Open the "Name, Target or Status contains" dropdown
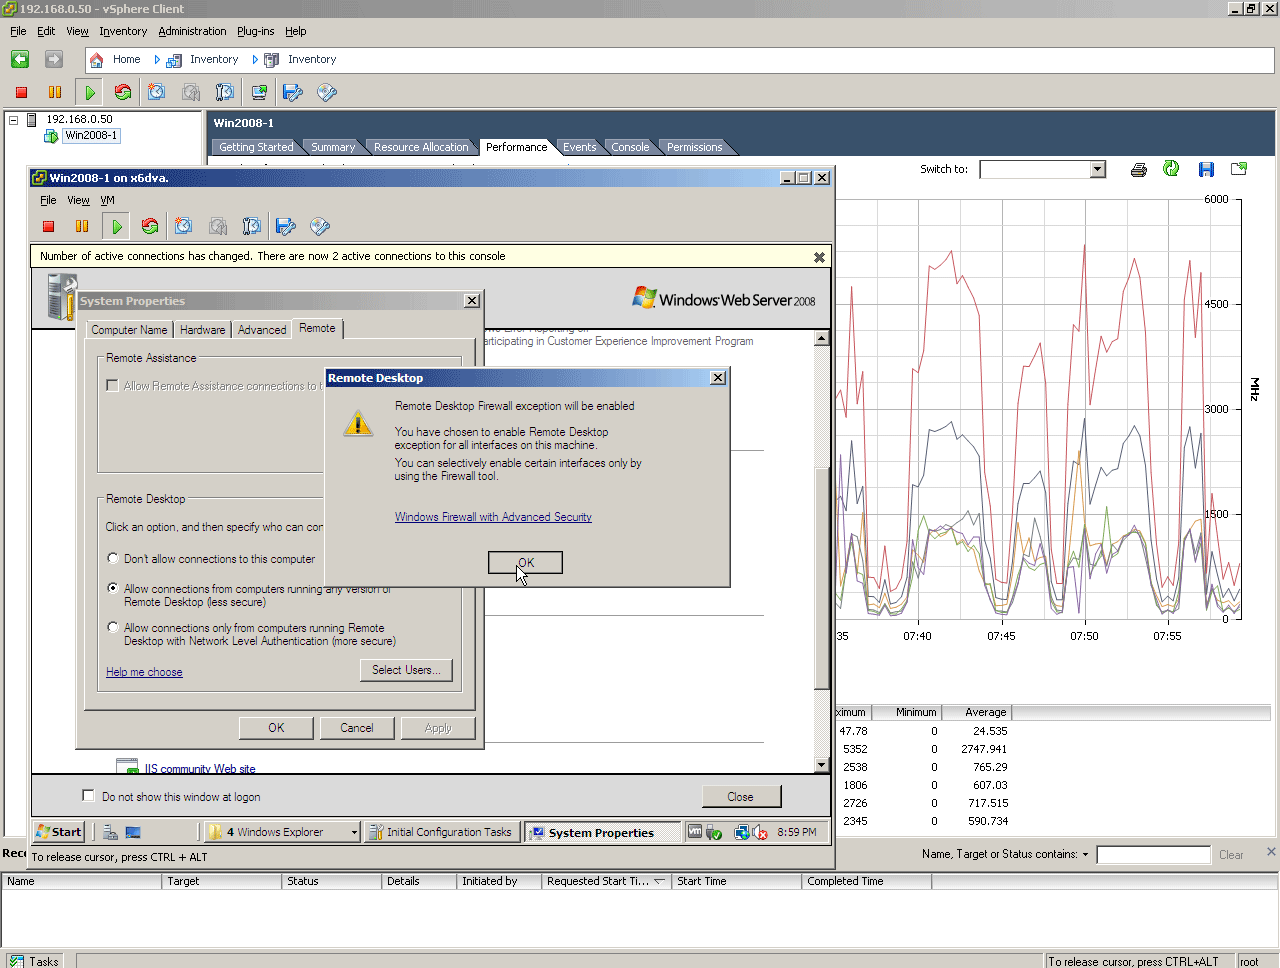This screenshot has height=968, width=1280. pos(1085,855)
